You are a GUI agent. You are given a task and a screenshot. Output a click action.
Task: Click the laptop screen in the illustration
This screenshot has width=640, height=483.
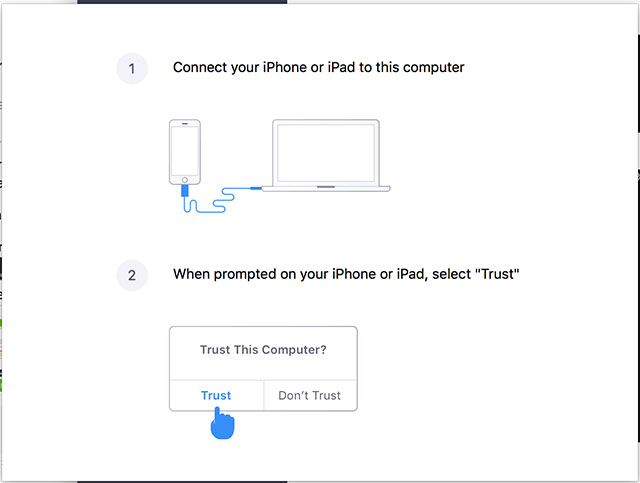(326, 152)
